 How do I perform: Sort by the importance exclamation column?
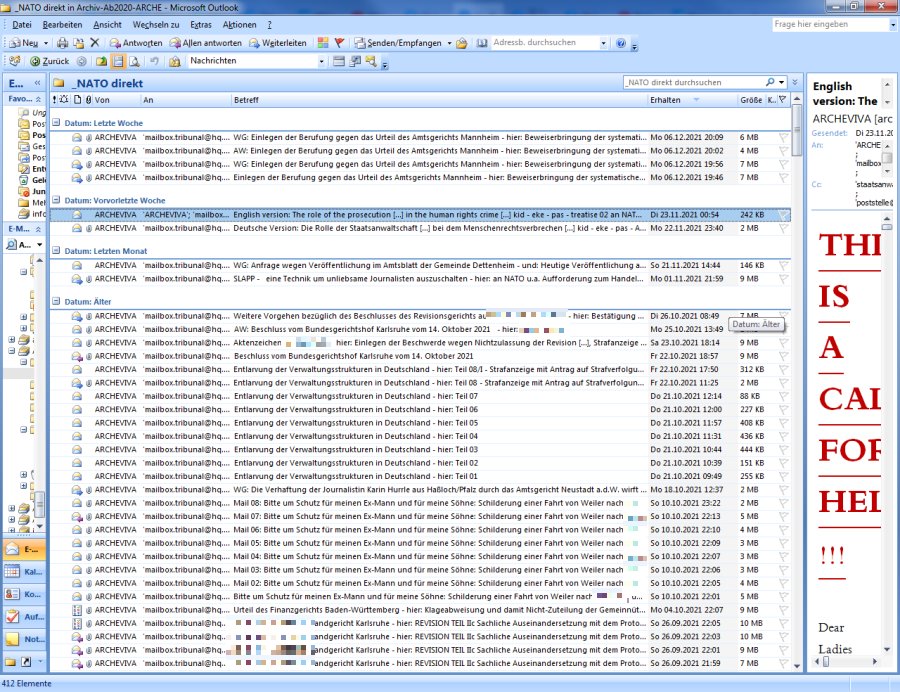(55, 100)
